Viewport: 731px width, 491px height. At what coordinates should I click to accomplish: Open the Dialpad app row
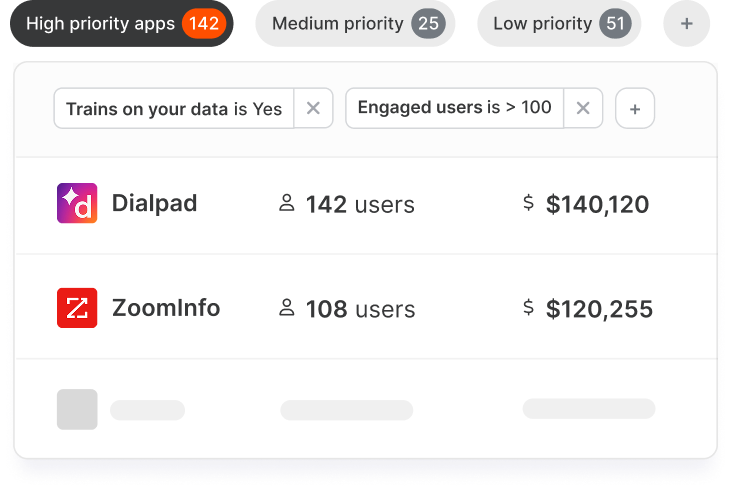coord(366,206)
